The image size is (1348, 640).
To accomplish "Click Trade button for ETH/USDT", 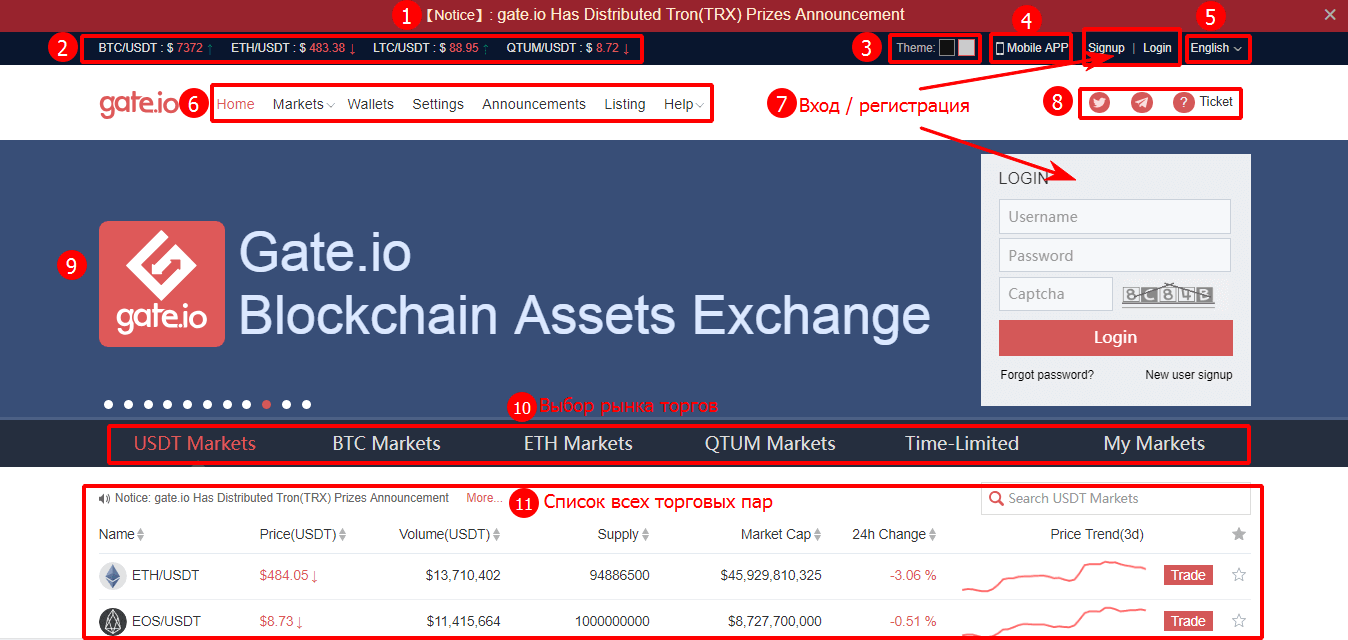I will pyautogui.click(x=1188, y=575).
